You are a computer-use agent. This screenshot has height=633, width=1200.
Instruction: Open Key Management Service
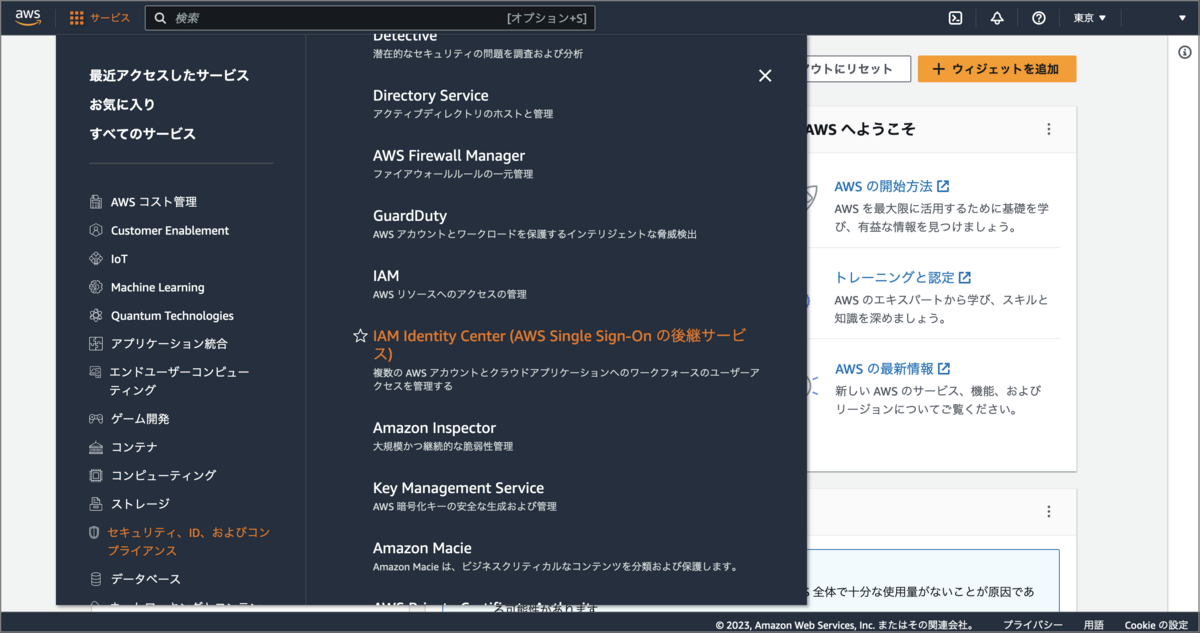458,488
